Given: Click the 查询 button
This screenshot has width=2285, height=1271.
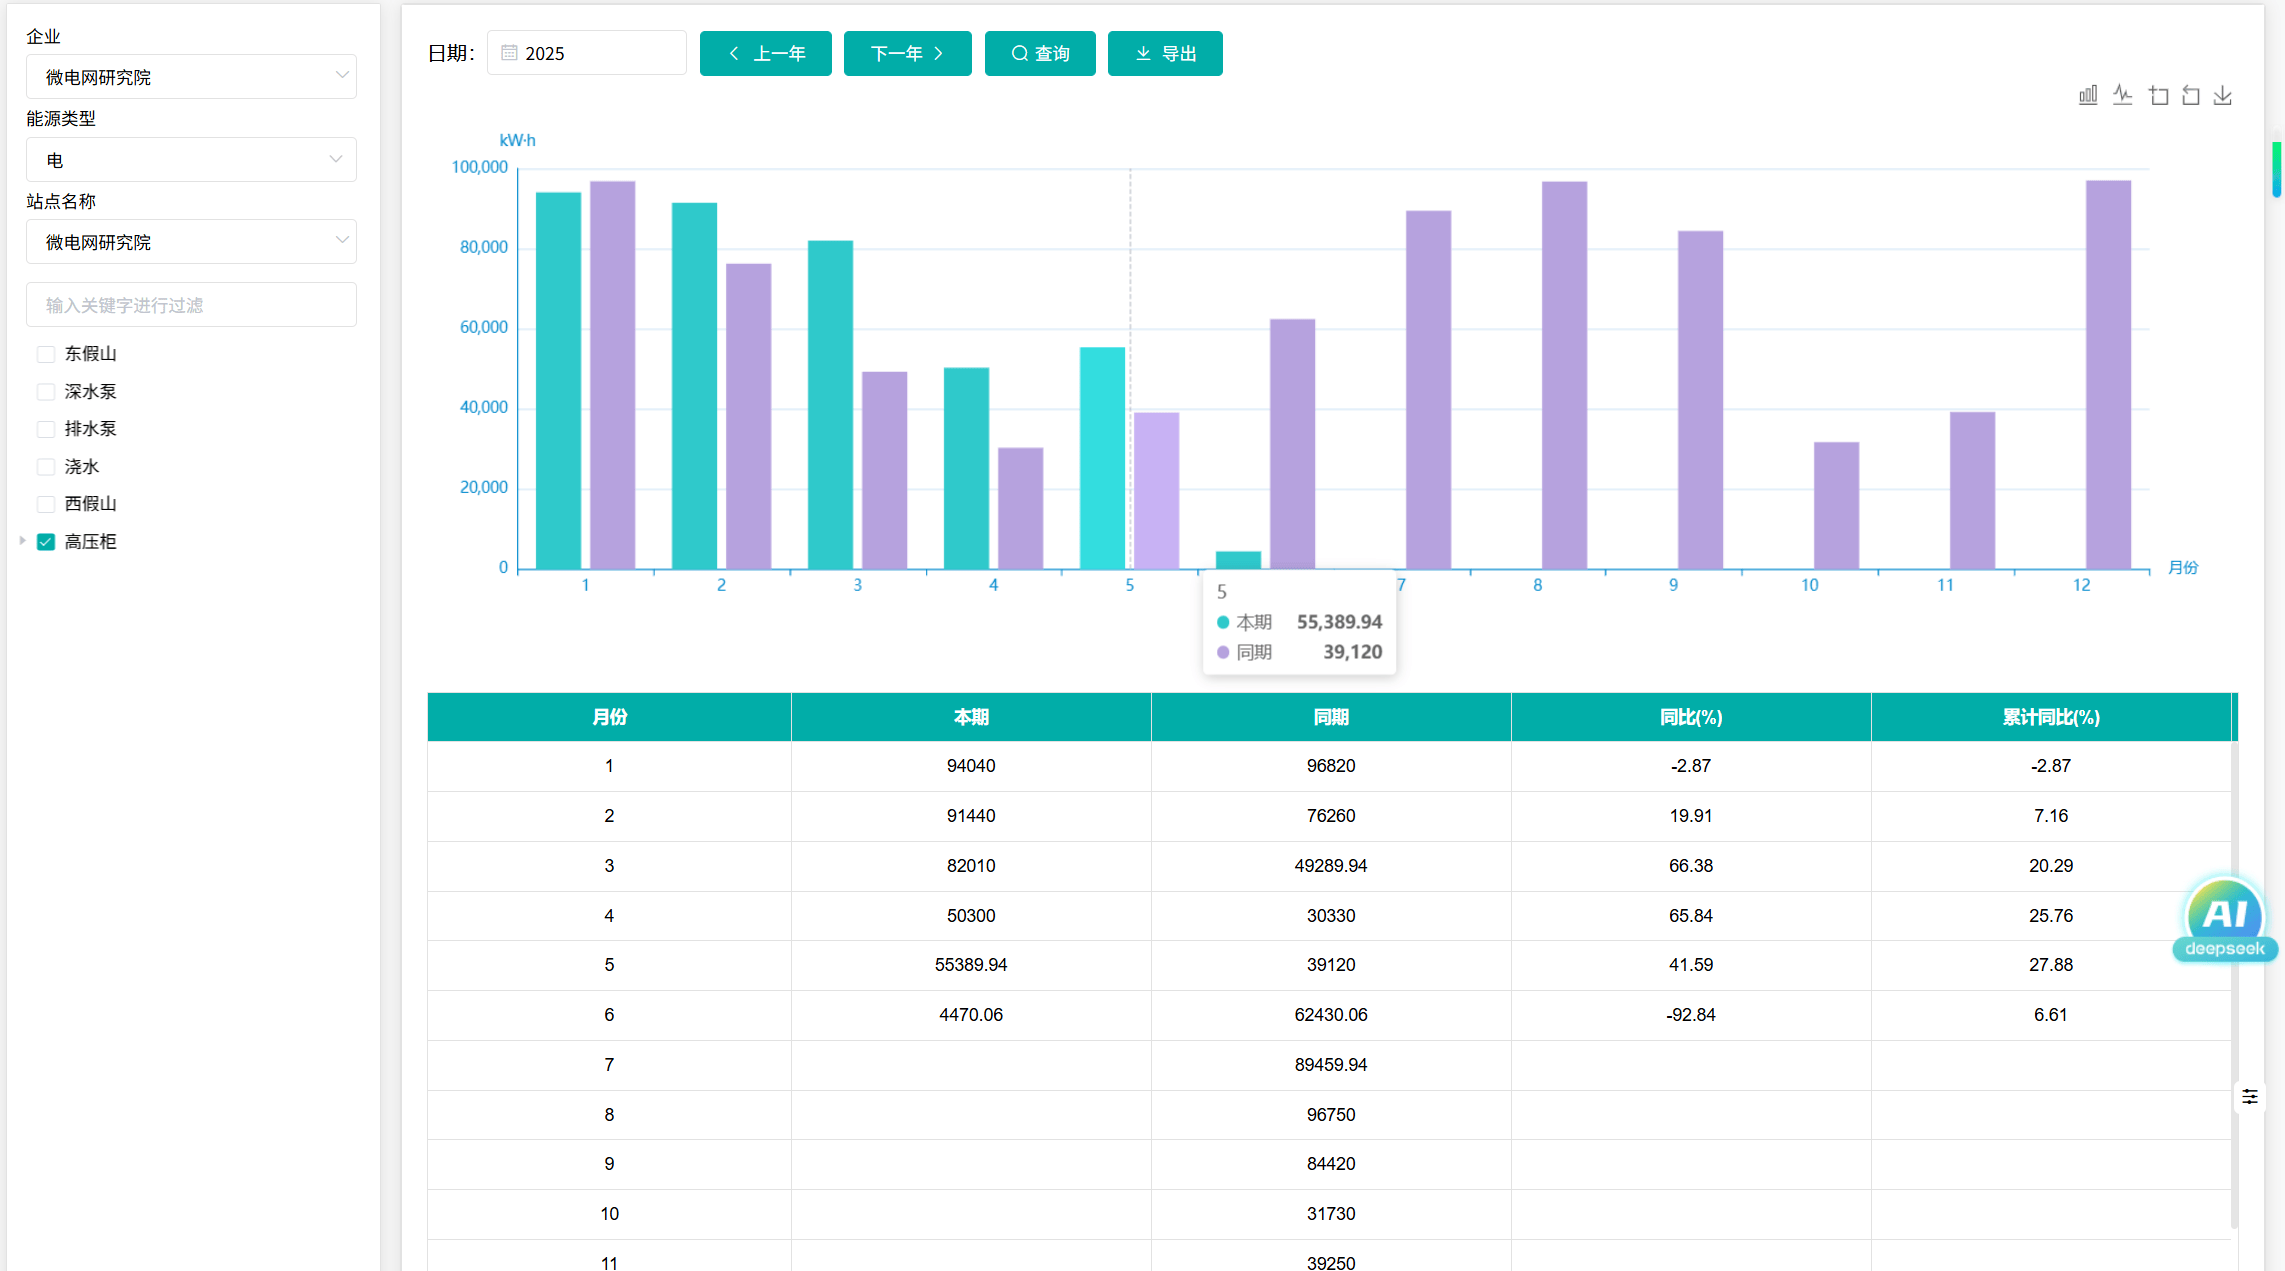Looking at the screenshot, I should coord(1040,53).
